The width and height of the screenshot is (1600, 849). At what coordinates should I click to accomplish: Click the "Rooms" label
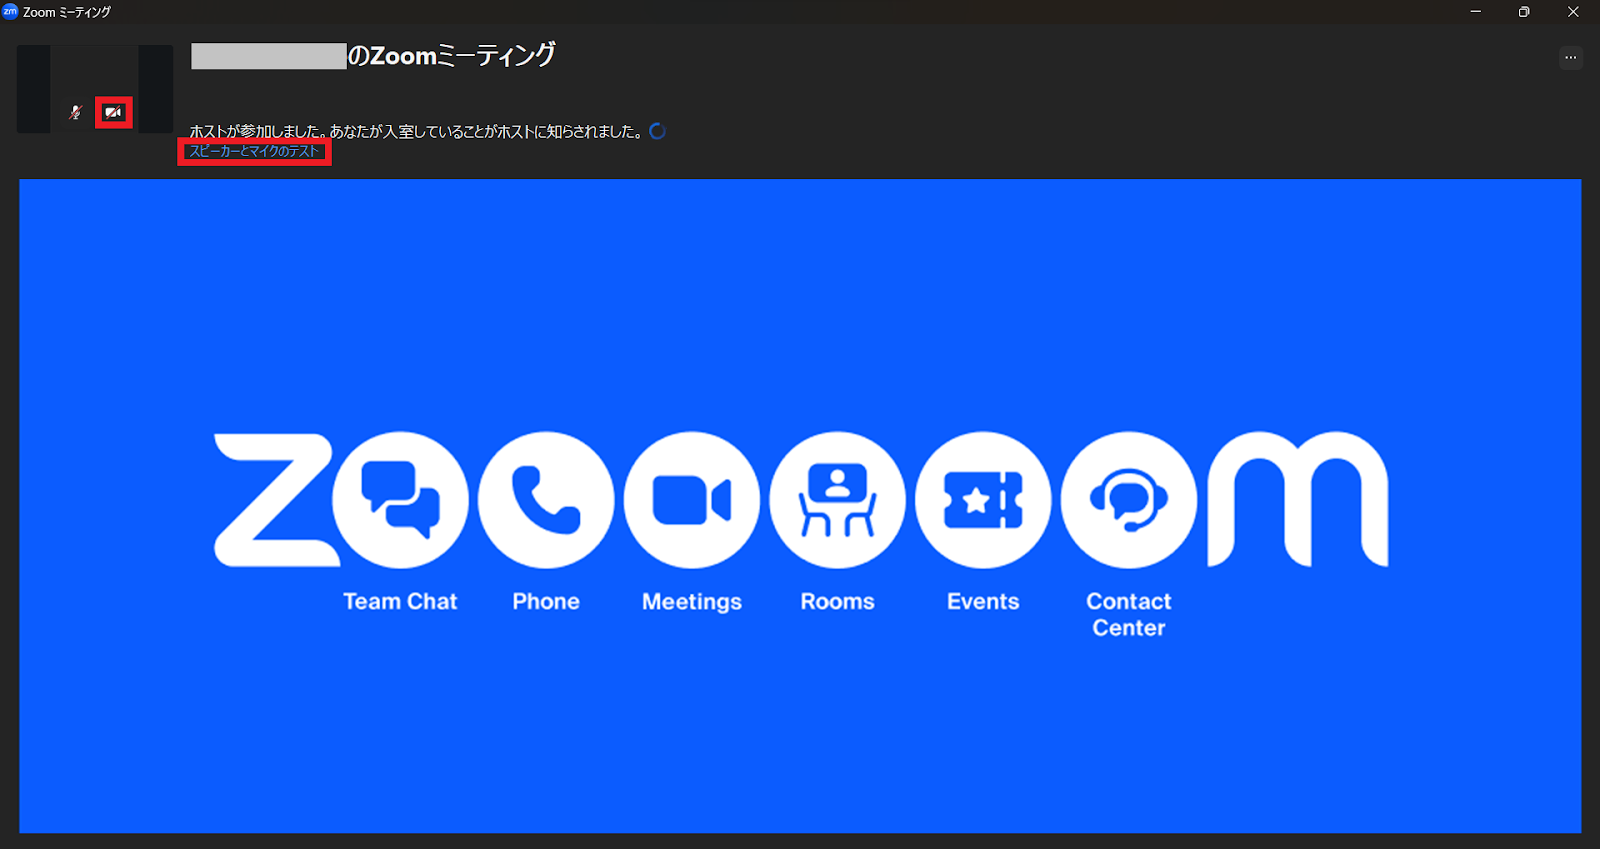pos(838,601)
